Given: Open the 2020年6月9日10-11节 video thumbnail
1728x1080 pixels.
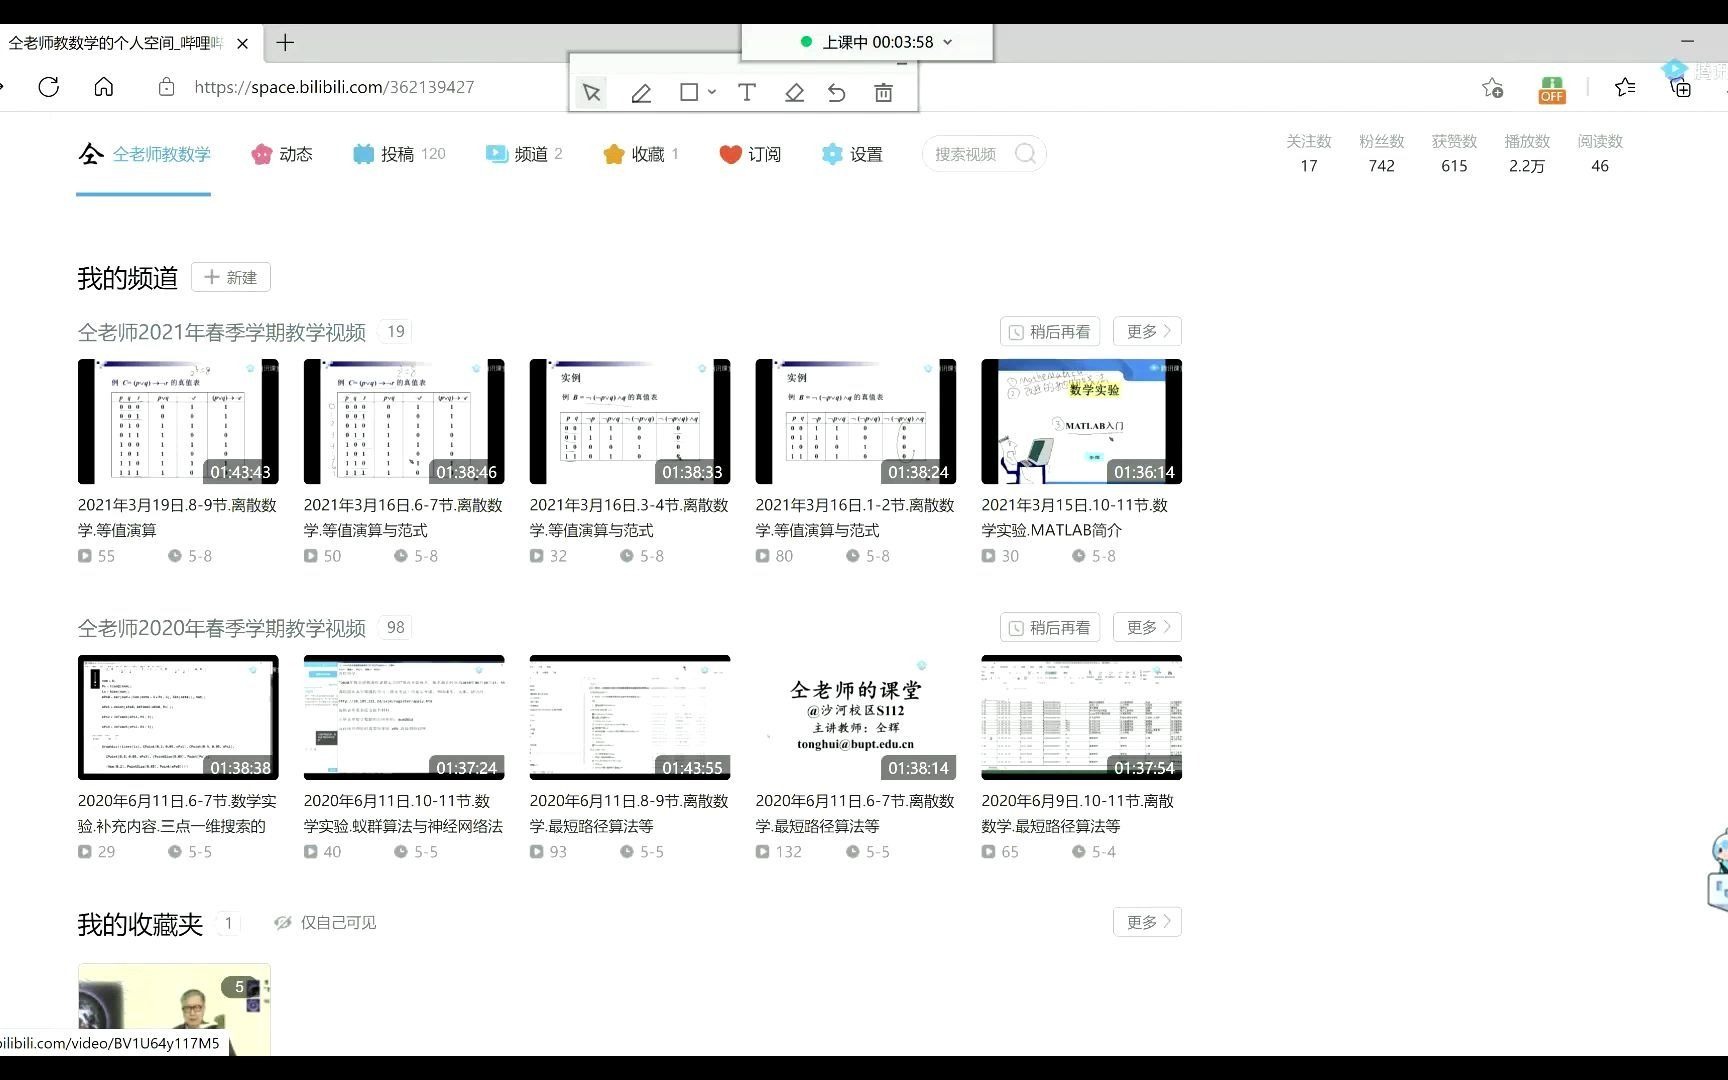Looking at the screenshot, I should (1082, 718).
